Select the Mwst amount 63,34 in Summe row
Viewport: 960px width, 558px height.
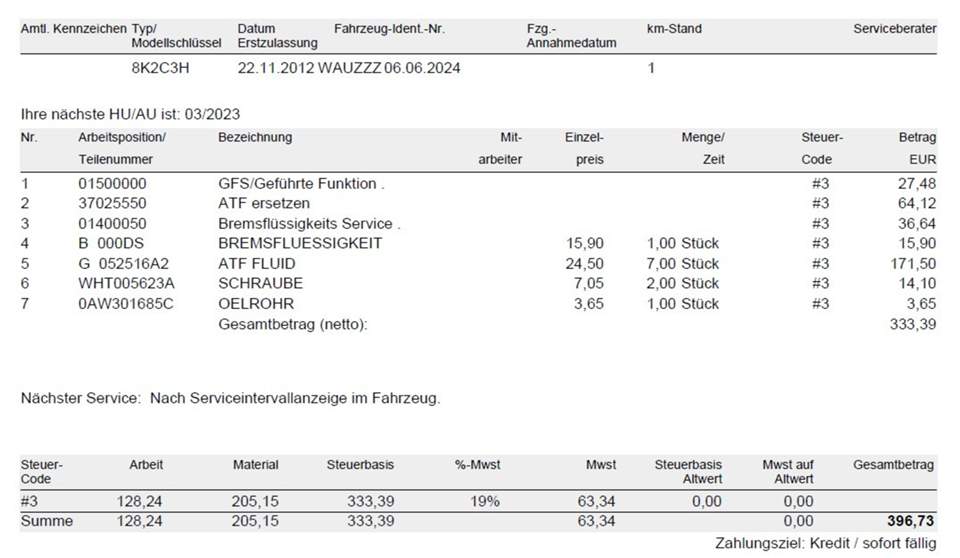(596, 521)
